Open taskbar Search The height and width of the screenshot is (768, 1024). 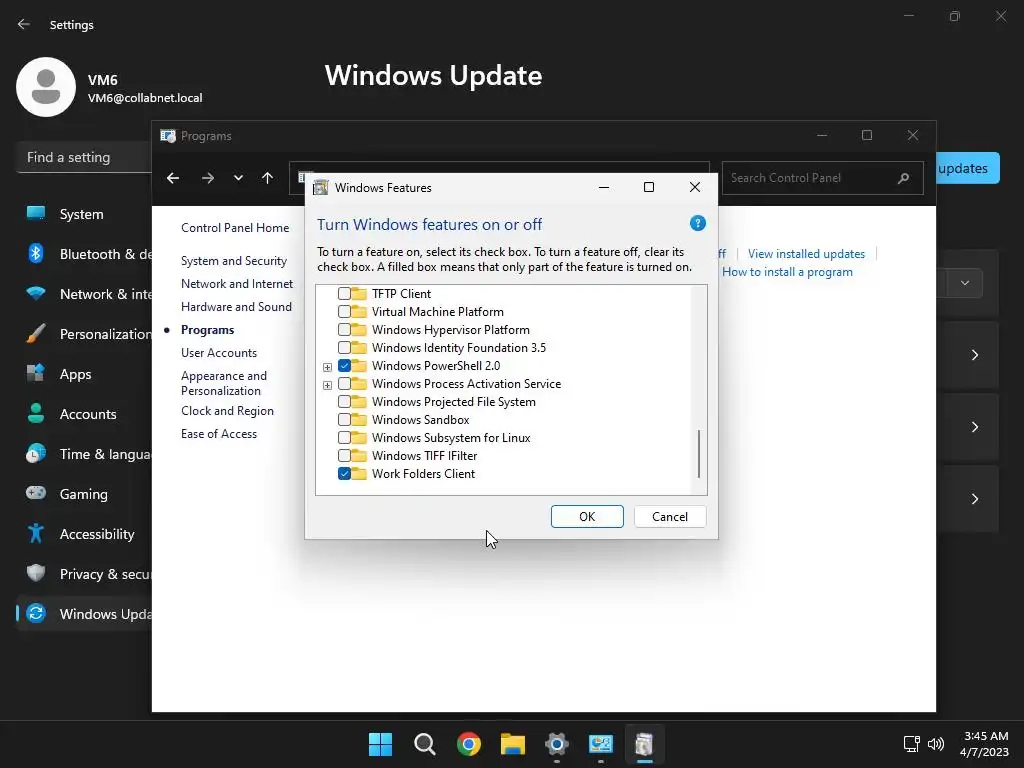(x=424, y=744)
